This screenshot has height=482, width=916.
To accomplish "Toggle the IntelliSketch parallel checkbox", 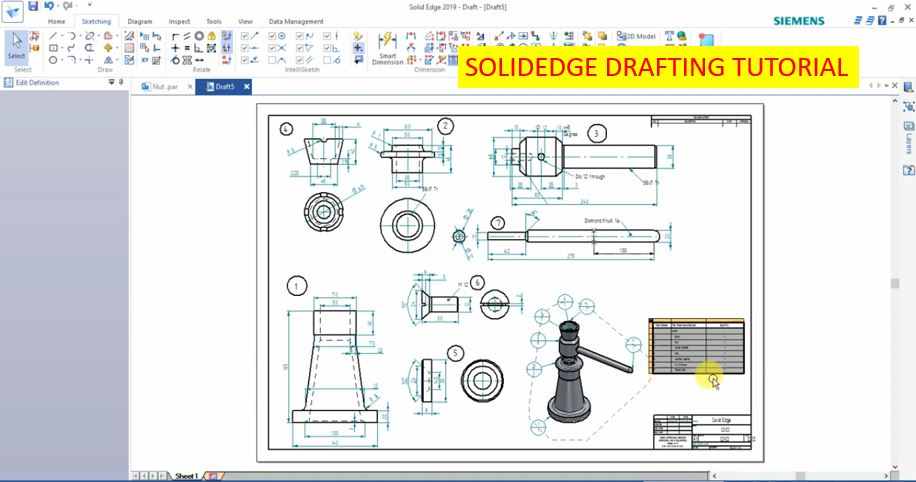I will pyautogui.click(x=300, y=60).
